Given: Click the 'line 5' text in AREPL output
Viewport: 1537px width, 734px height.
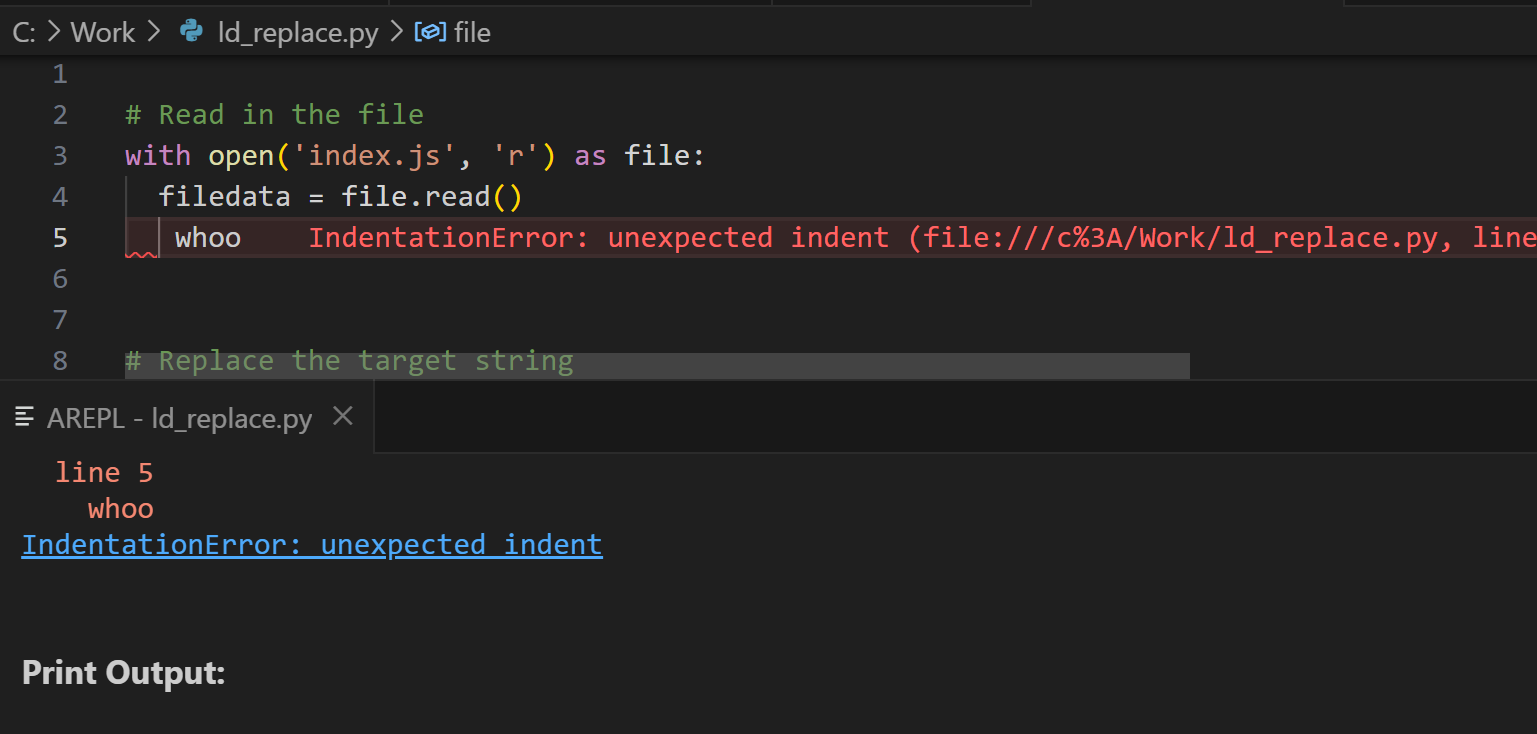Looking at the screenshot, I should pyautogui.click(x=104, y=472).
